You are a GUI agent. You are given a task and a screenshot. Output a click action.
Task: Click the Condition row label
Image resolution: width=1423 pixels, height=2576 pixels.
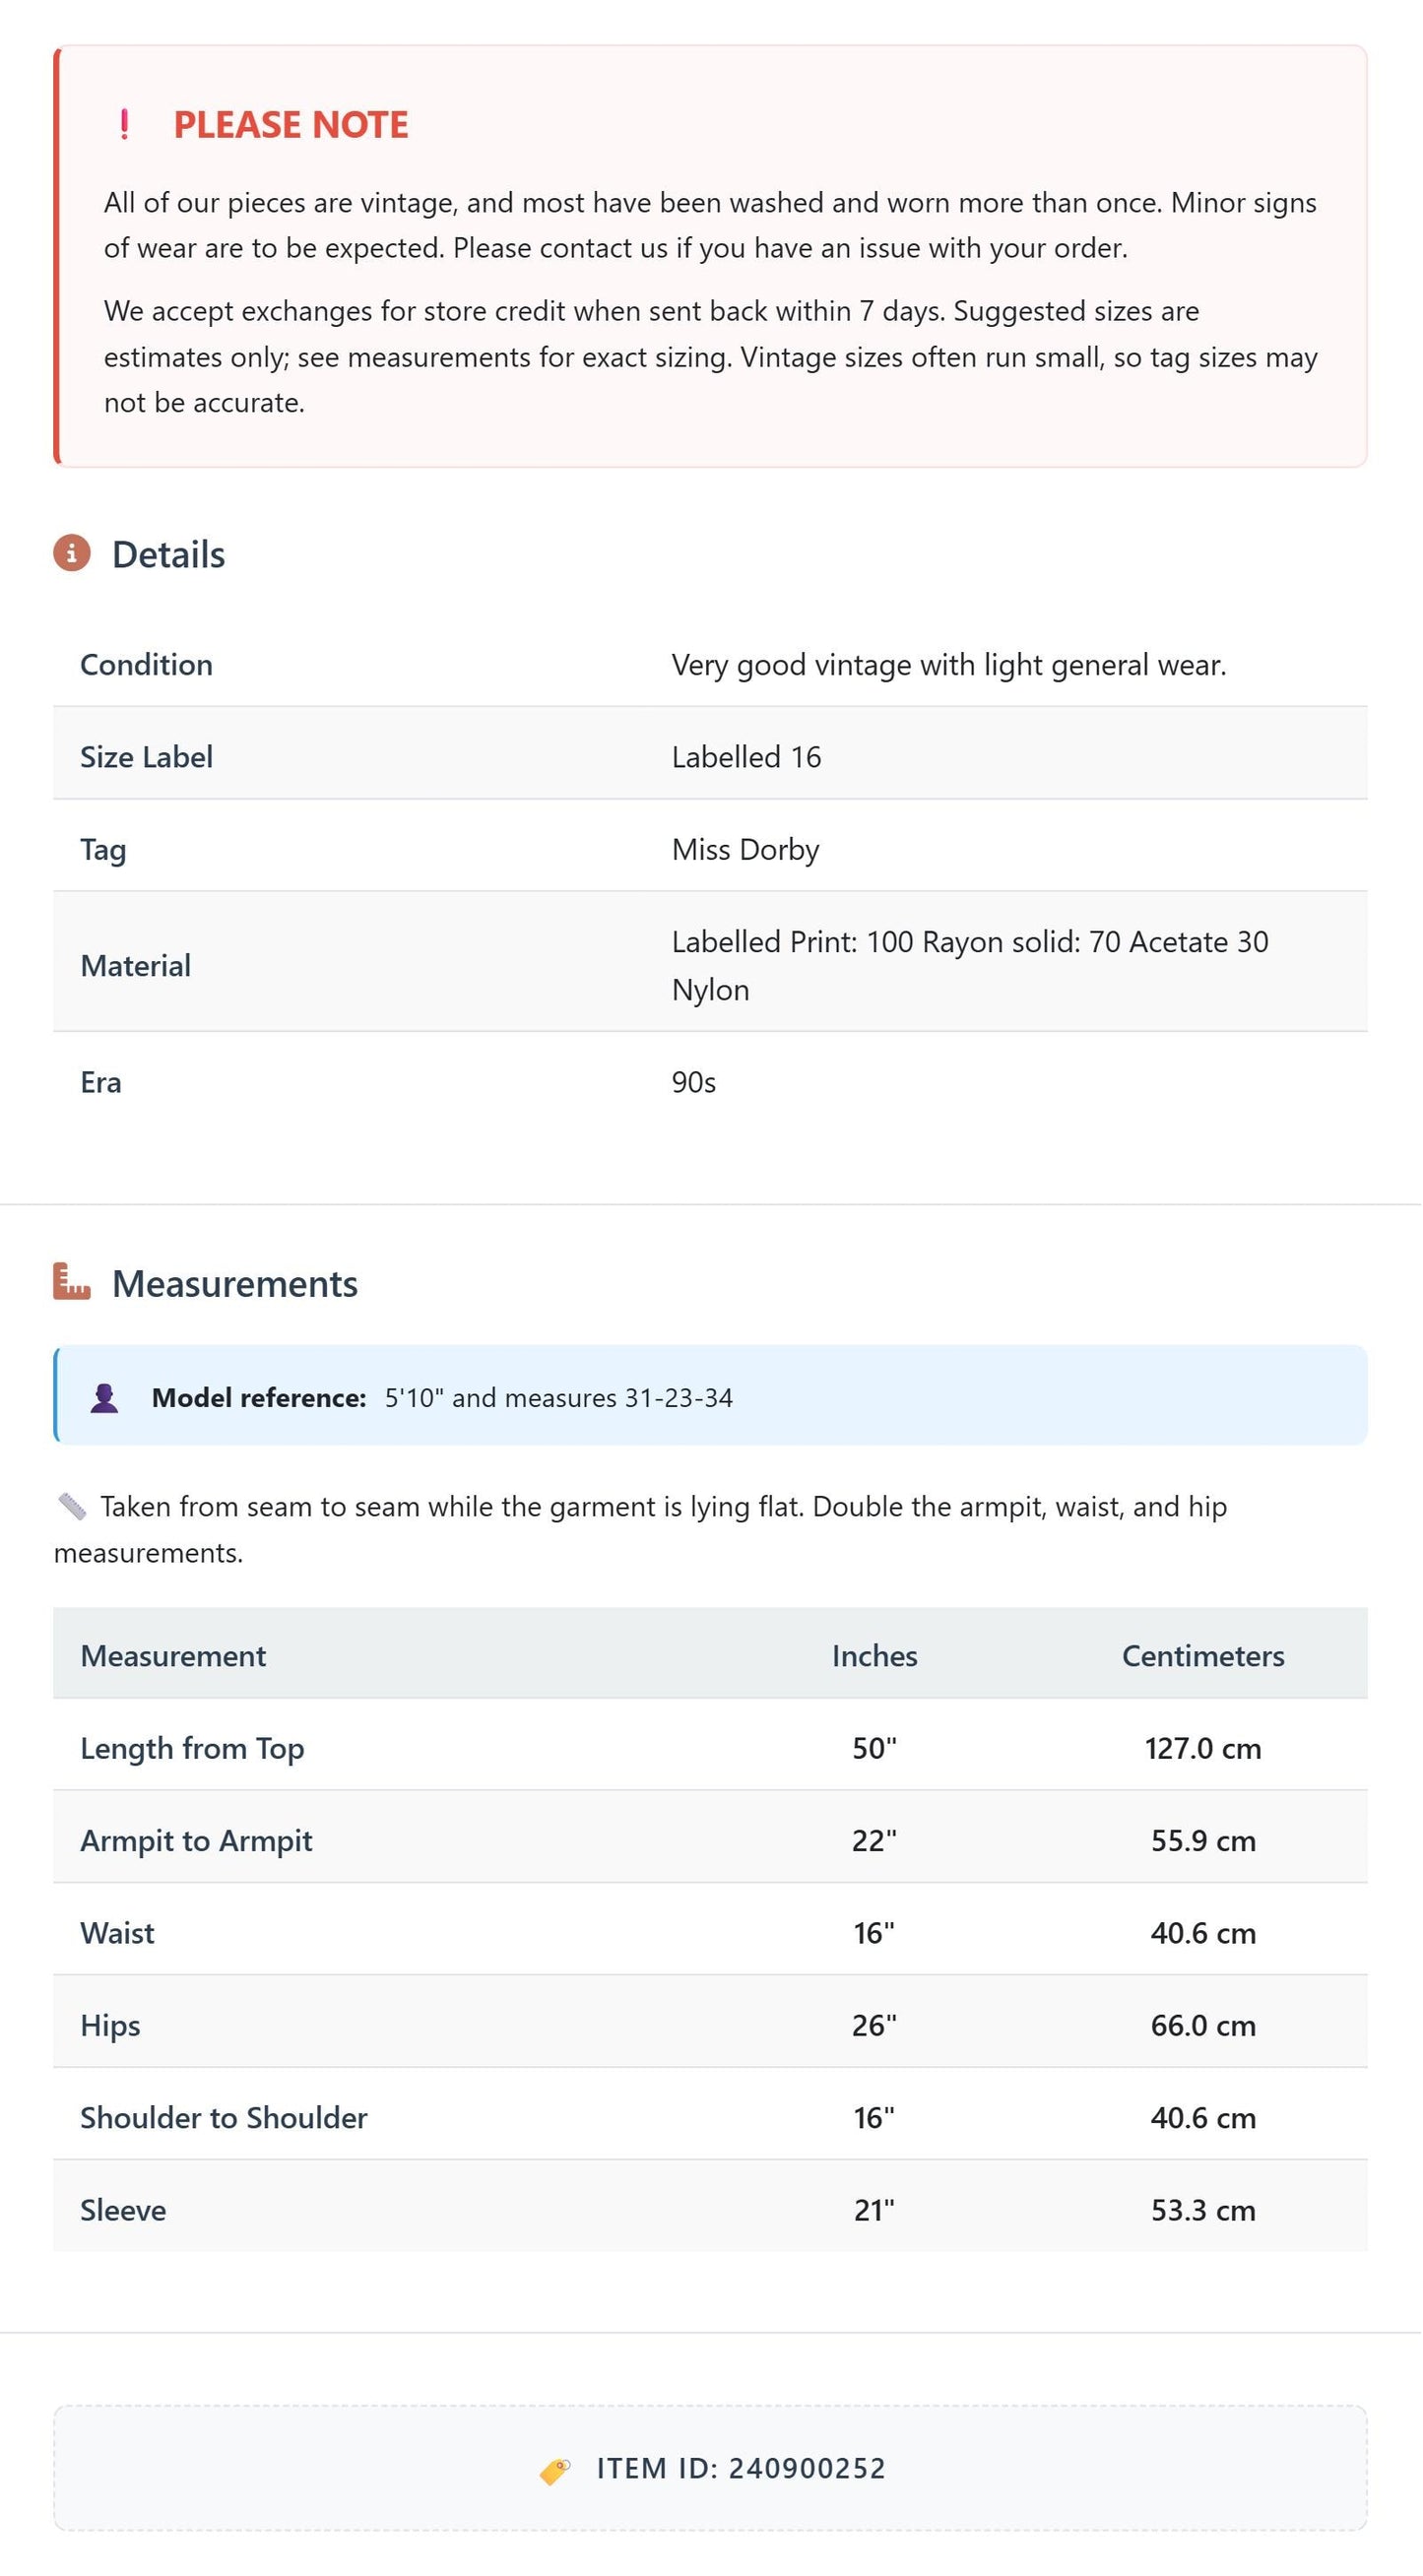[146, 665]
